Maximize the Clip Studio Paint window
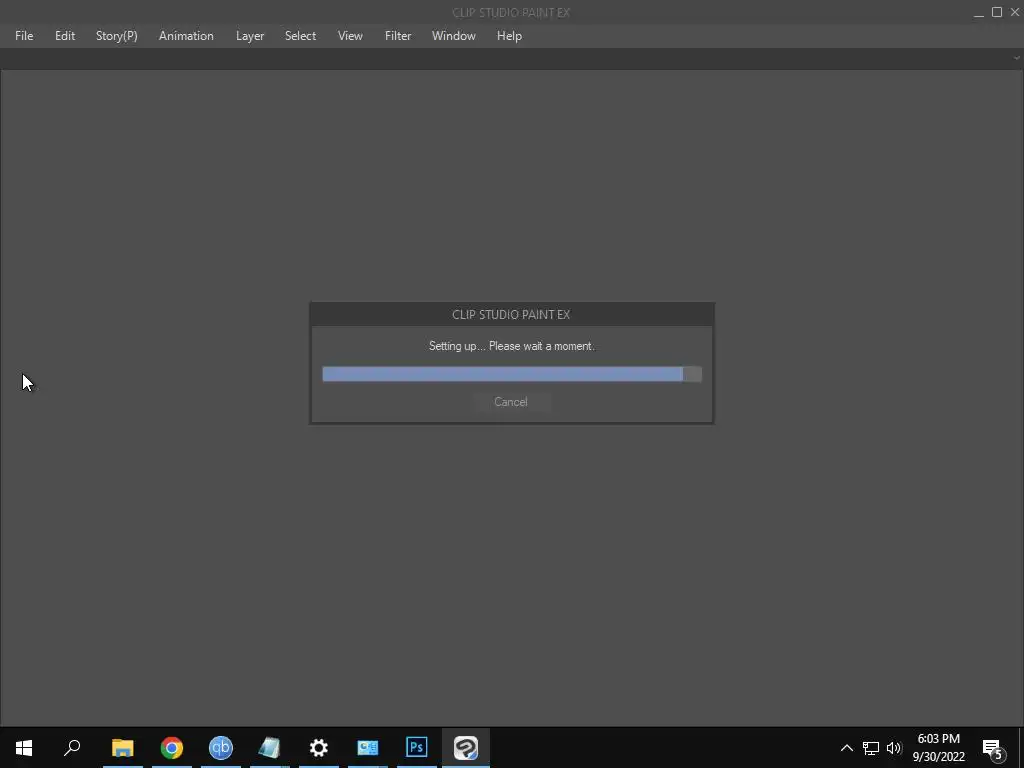1024x768 pixels. (997, 12)
